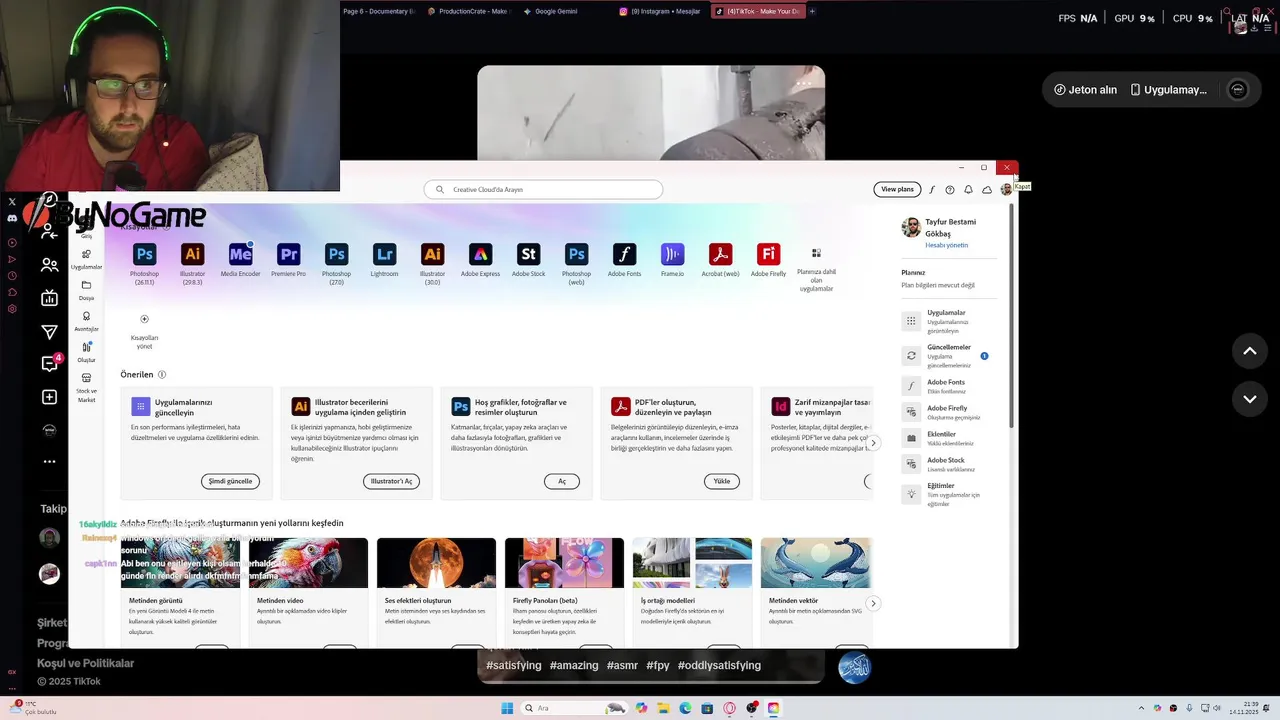Viewport: 1280px width, 720px height.
Task: Show apps included in your plan
Action: click(816, 254)
